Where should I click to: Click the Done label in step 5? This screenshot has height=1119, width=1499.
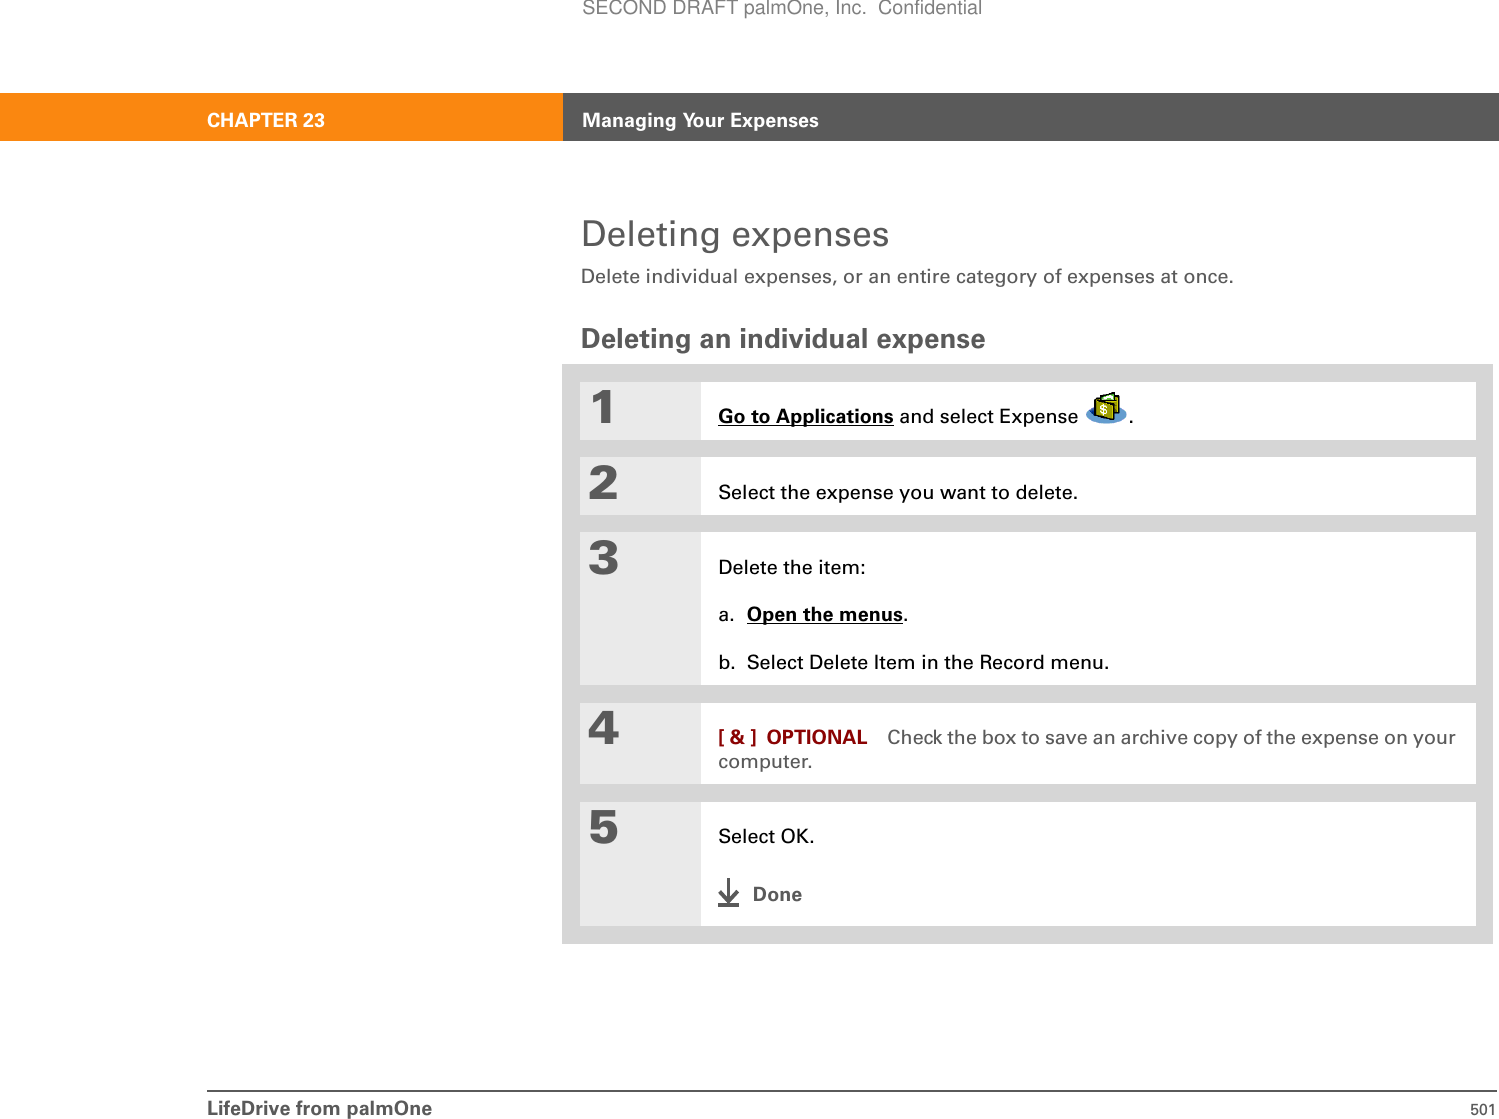[777, 894]
